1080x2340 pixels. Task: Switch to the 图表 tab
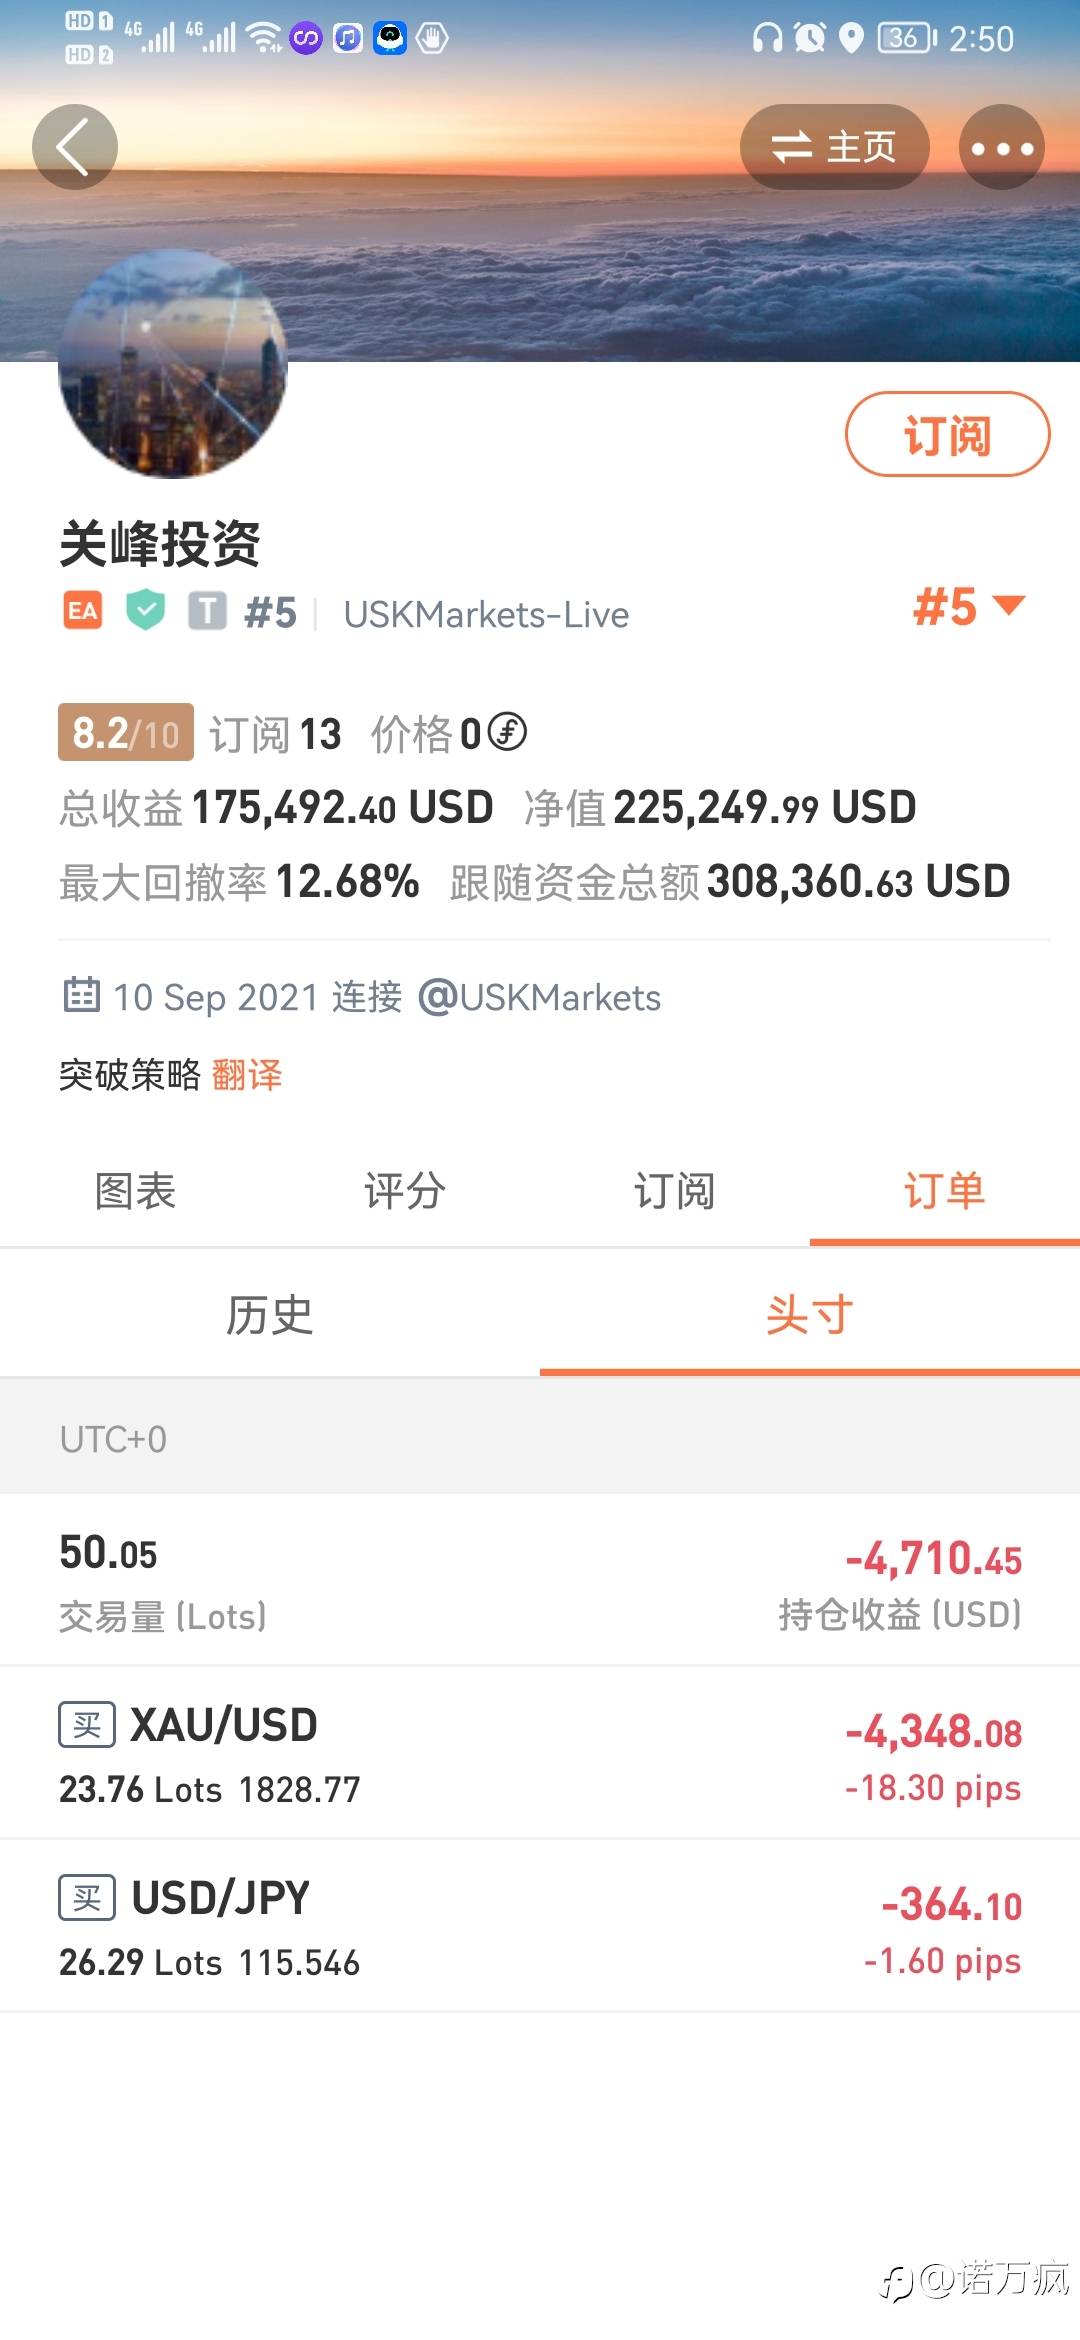(x=135, y=1191)
